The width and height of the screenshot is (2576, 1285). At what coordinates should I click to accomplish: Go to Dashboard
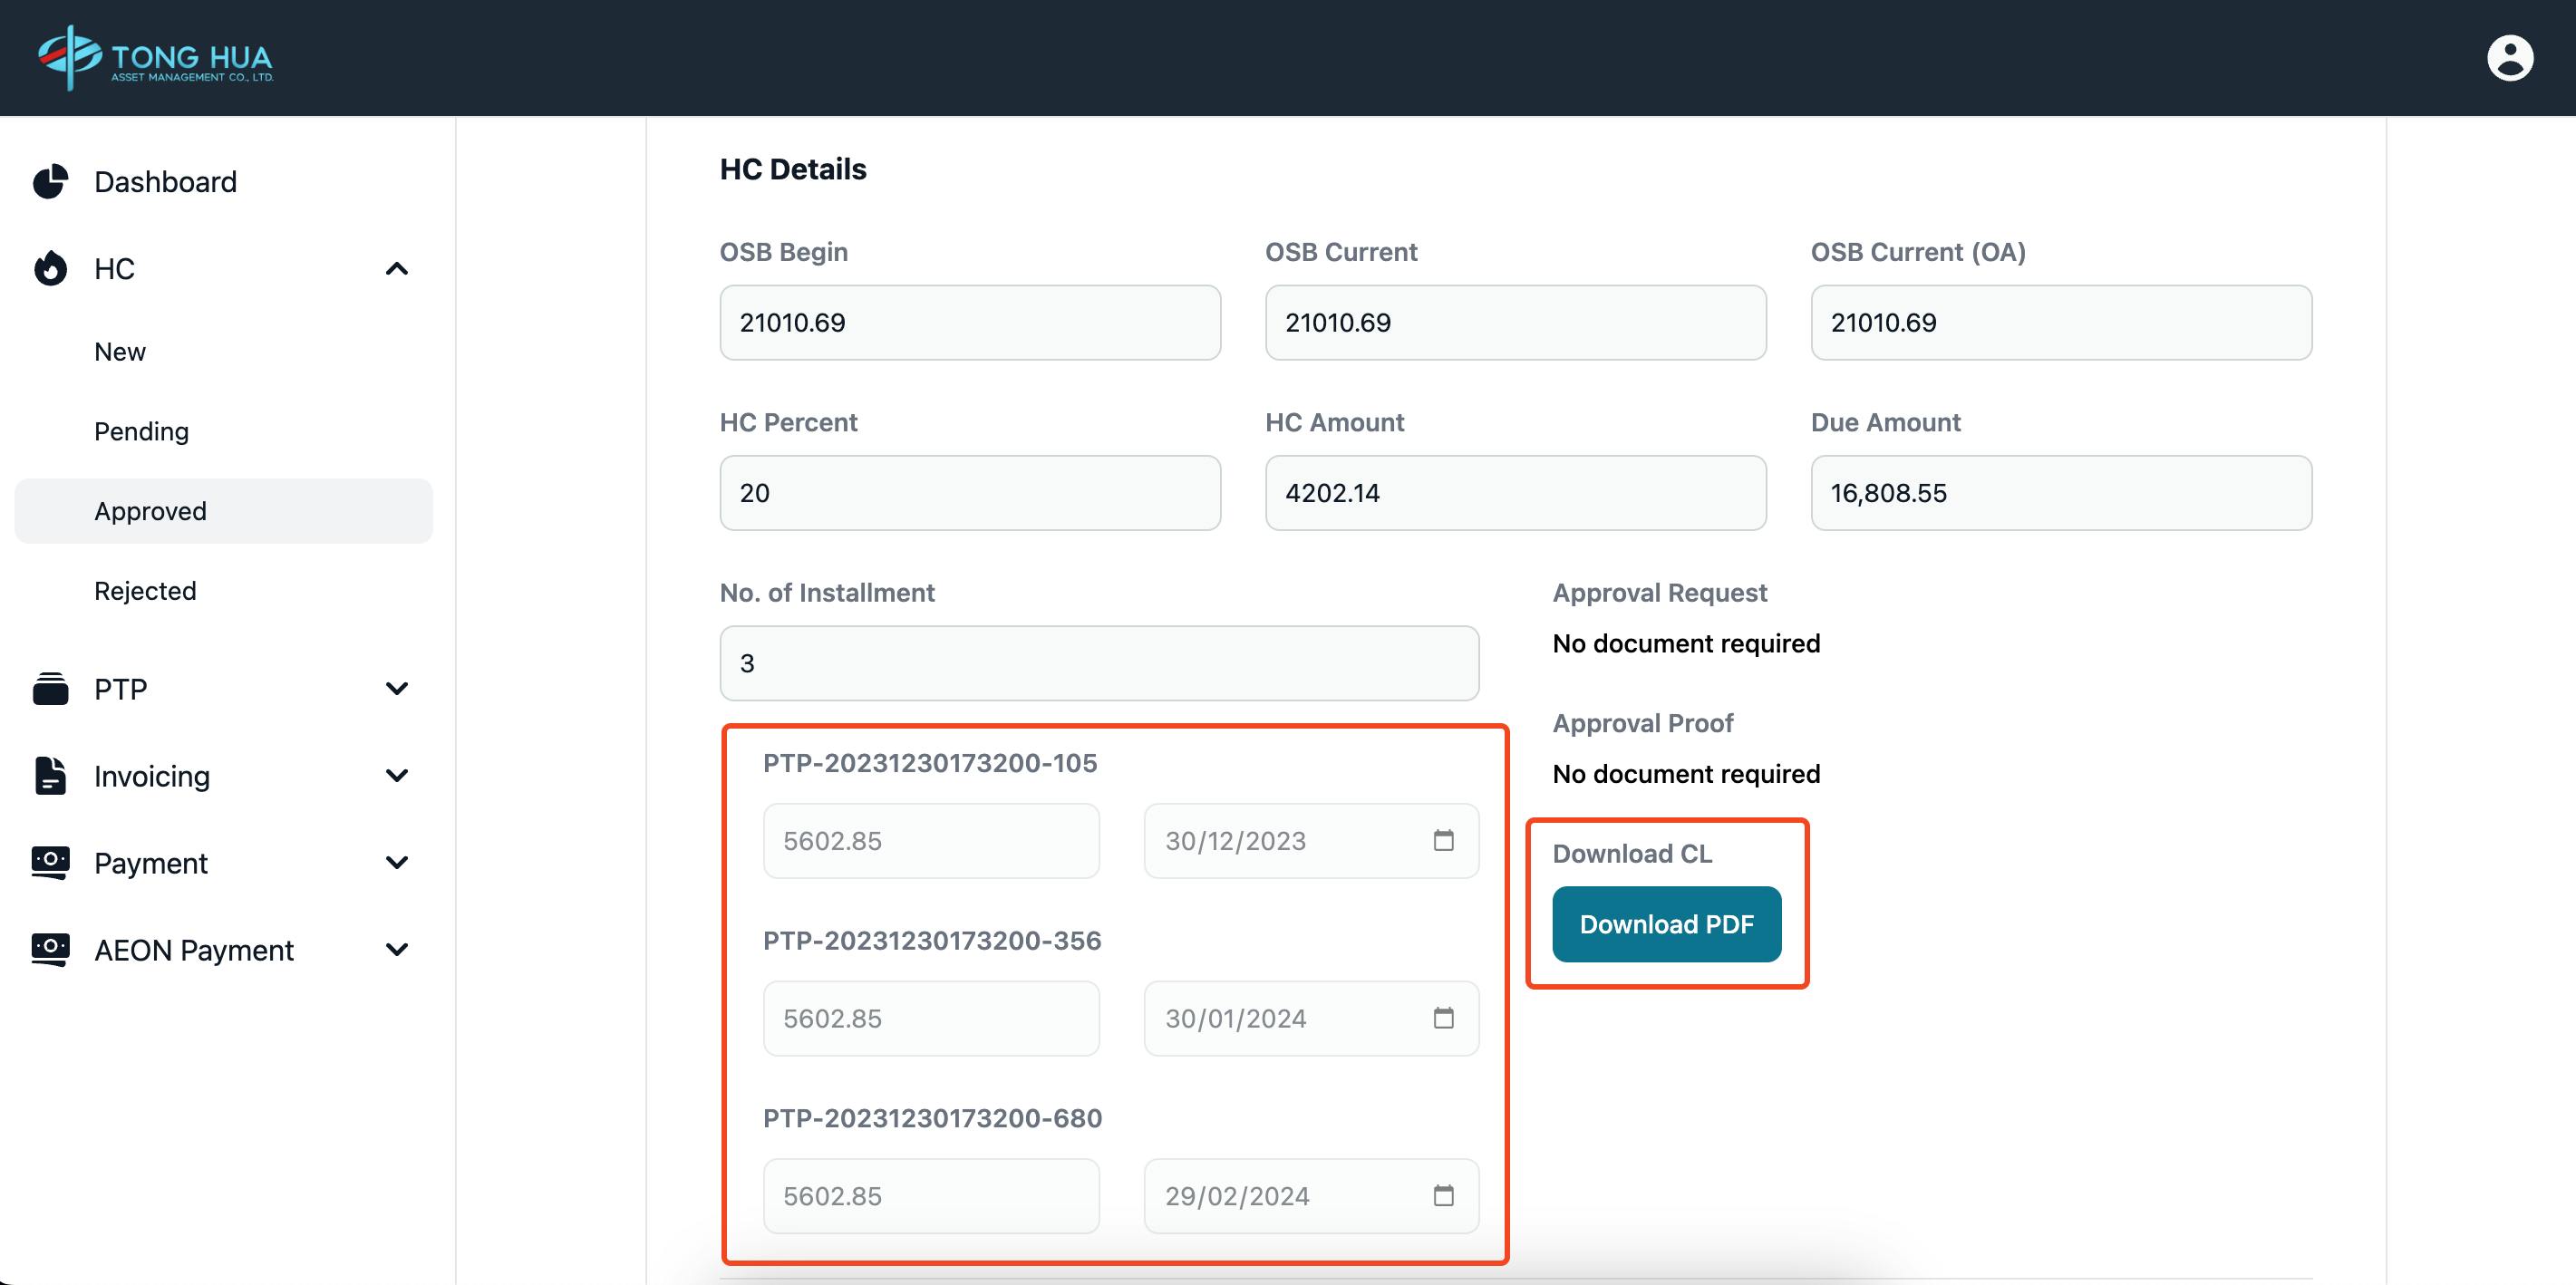pyautogui.click(x=165, y=182)
